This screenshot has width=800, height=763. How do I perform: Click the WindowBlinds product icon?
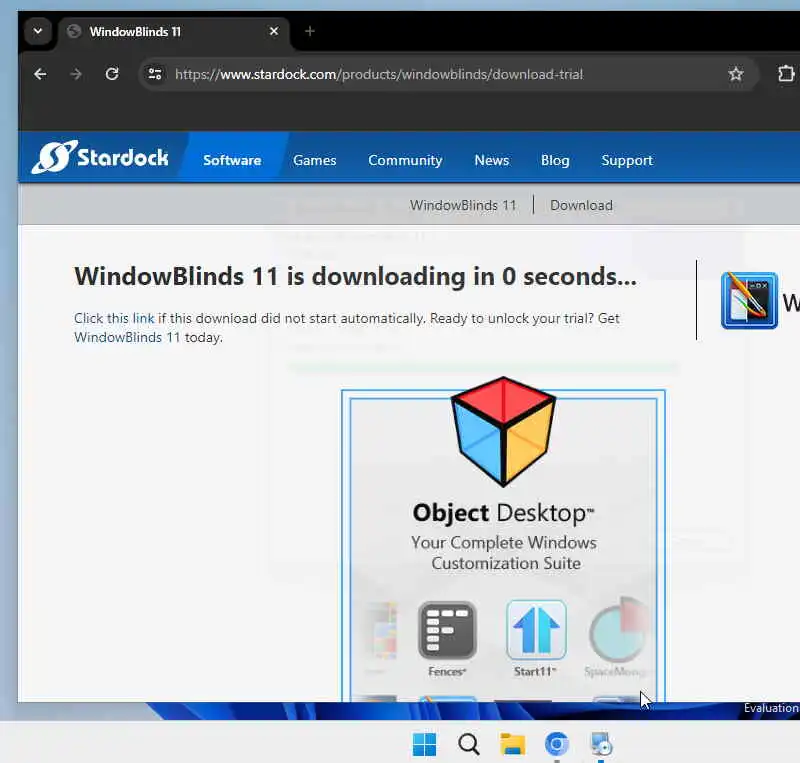tap(749, 301)
